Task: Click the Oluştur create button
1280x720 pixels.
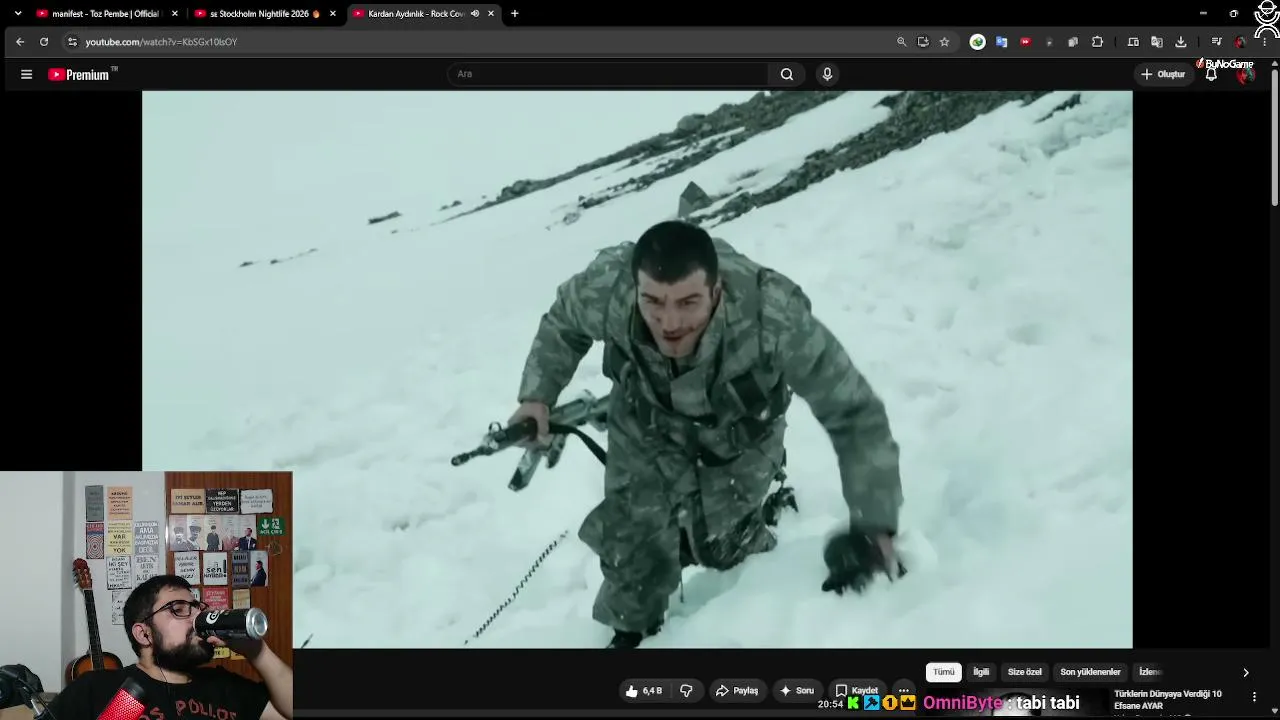Action: [1163, 74]
